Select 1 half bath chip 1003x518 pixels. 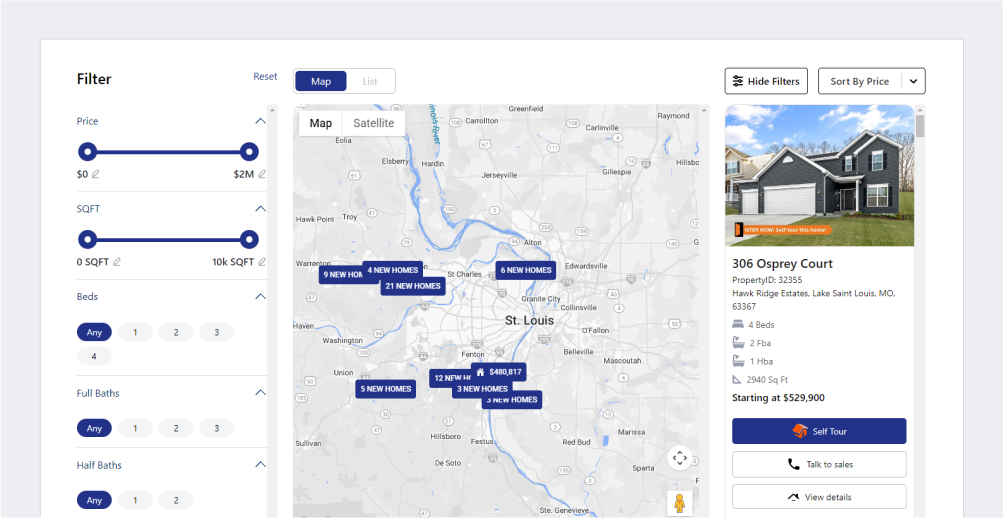coord(135,500)
